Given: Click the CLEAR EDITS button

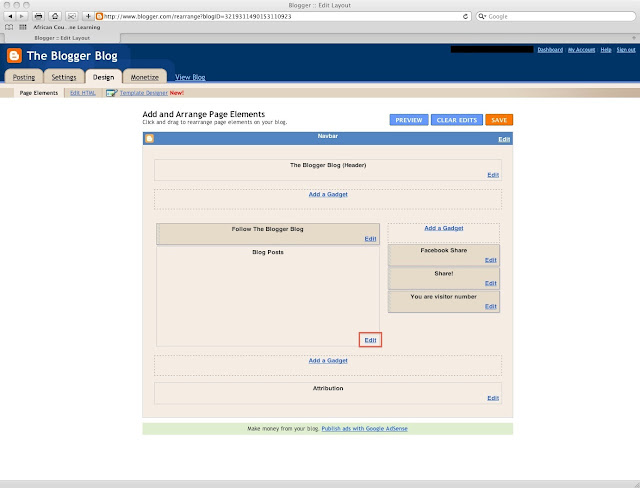Looking at the screenshot, I should coord(457,120).
